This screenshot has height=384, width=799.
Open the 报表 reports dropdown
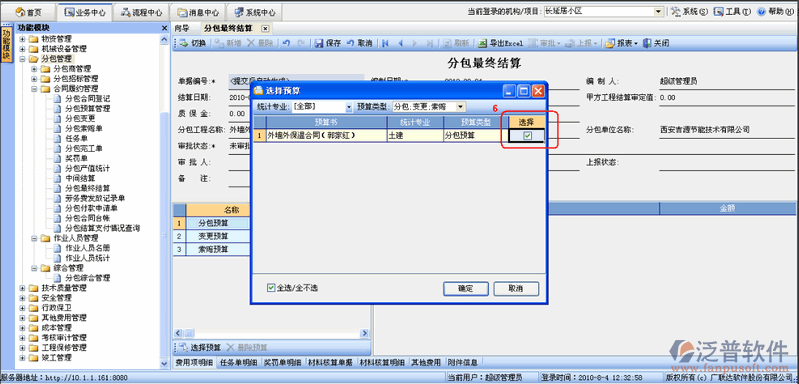coord(621,43)
